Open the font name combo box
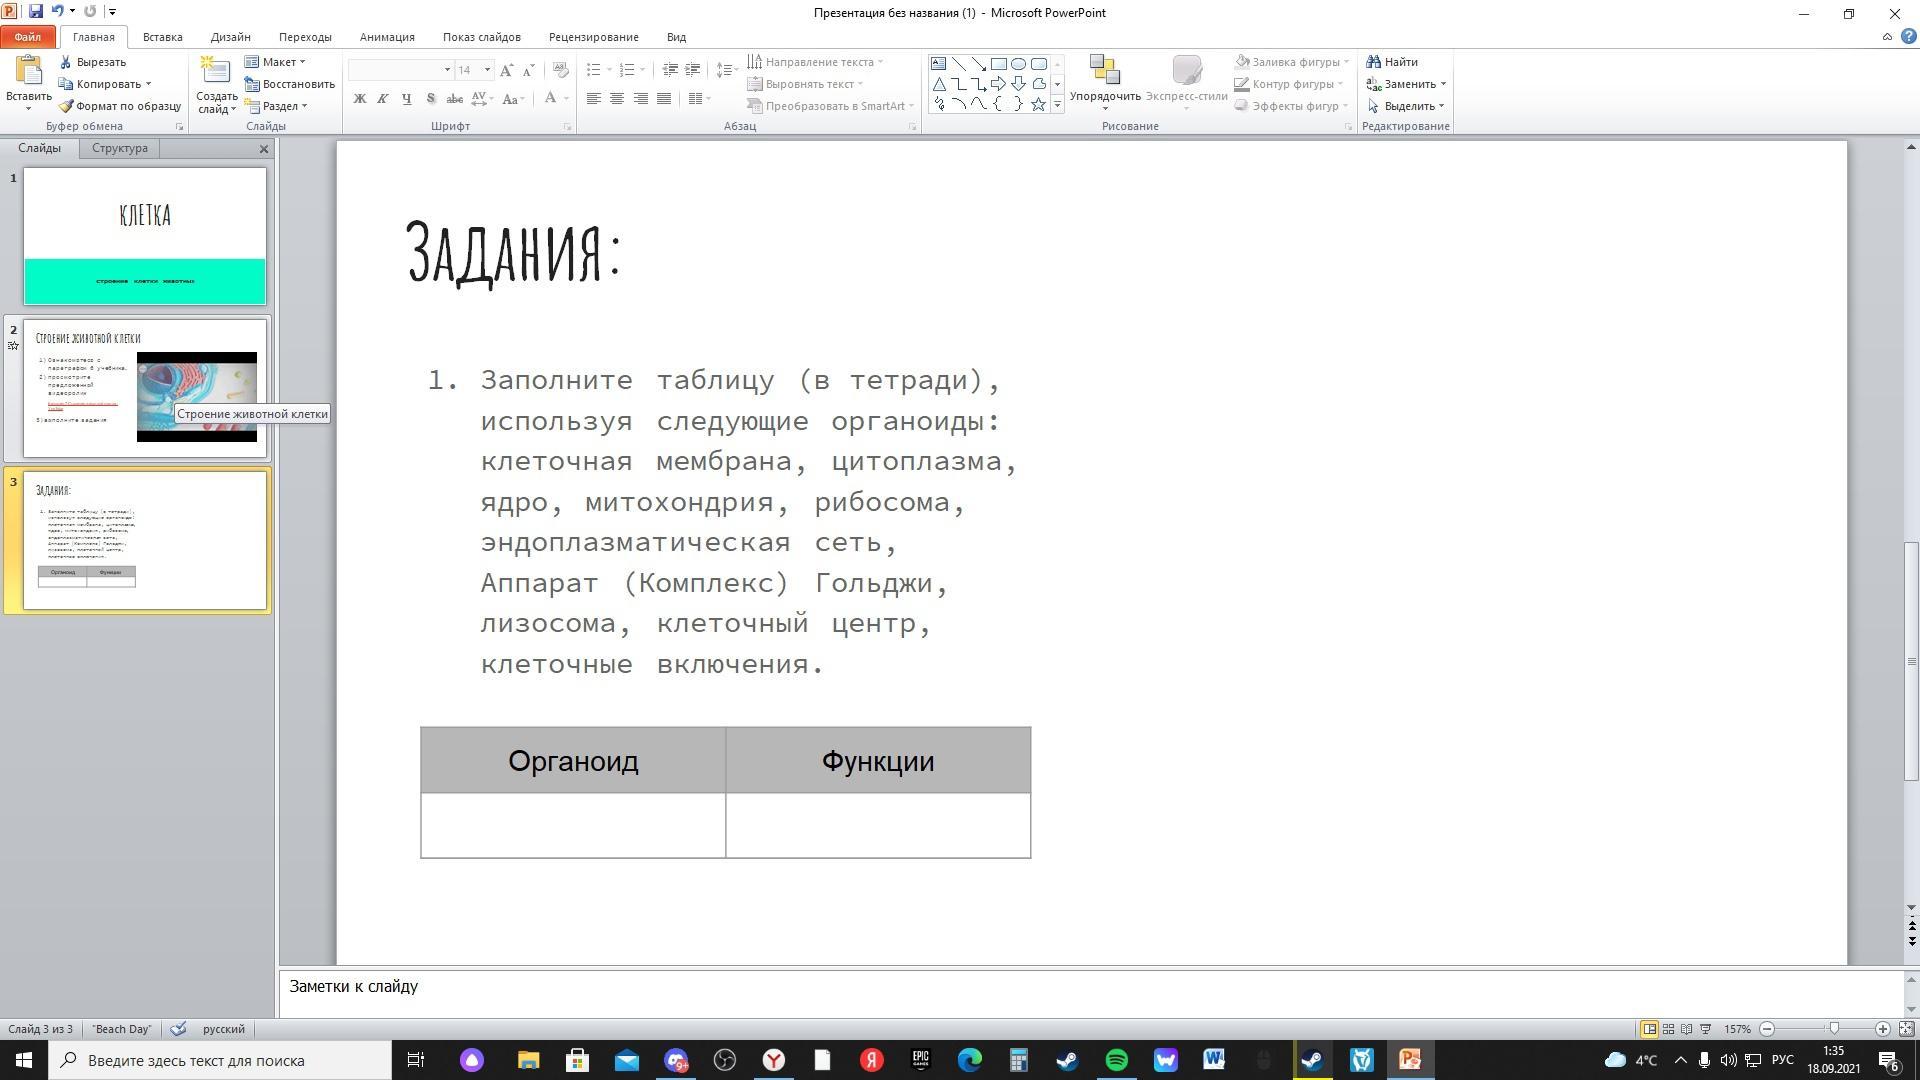Image resolution: width=1920 pixels, height=1080 pixels. pyautogui.click(x=400, y=70)
